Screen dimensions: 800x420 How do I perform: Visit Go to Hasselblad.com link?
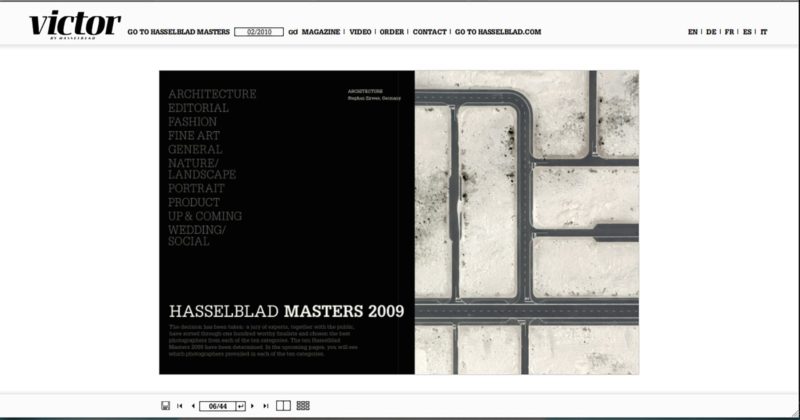[x=498, y=32]
